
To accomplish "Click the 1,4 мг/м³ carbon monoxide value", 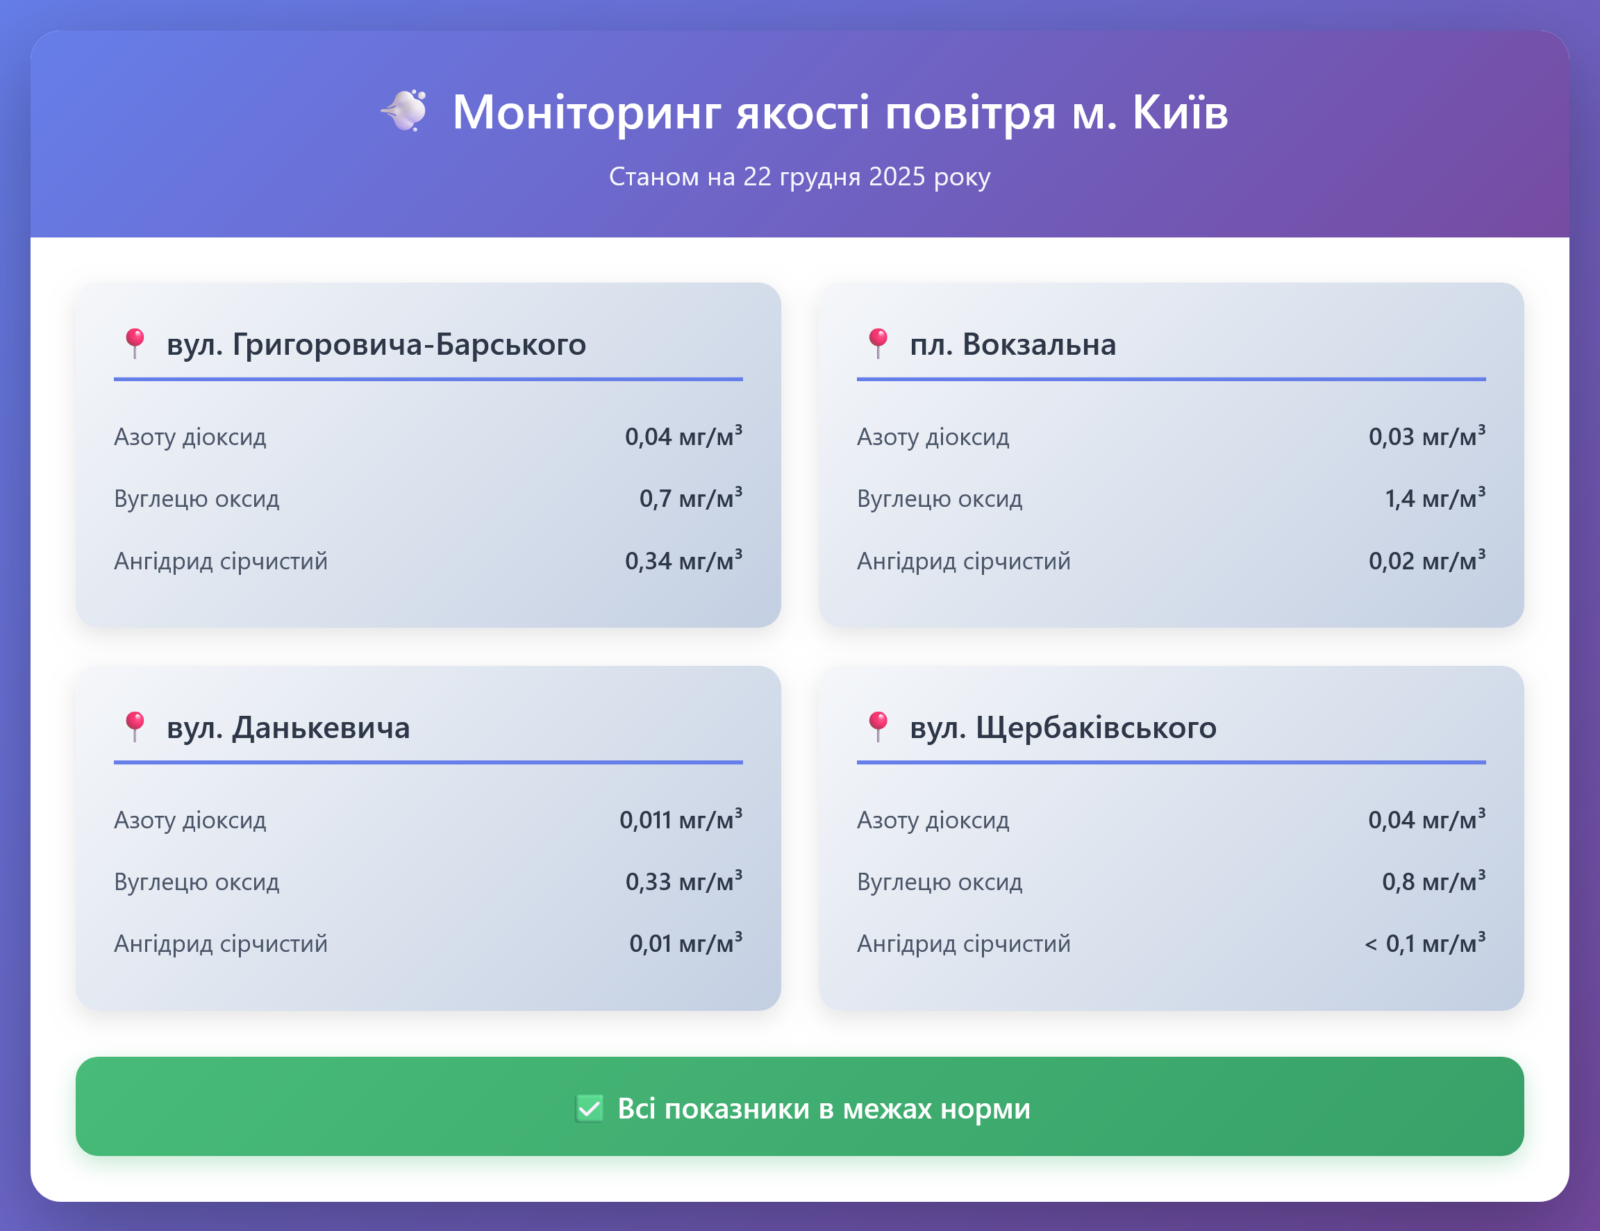I will [x=1434, y=498].
